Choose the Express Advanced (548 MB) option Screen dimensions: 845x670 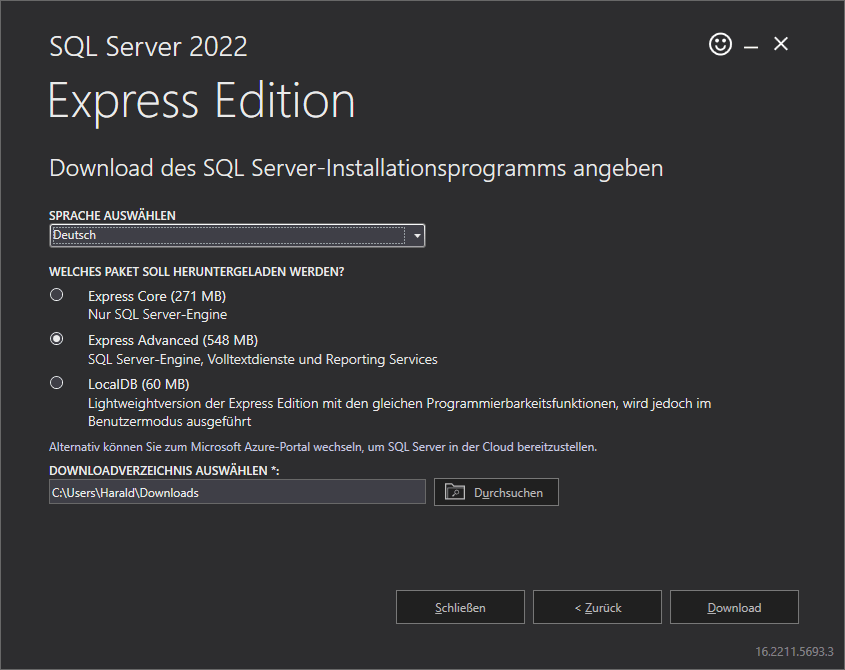[57, 338]
